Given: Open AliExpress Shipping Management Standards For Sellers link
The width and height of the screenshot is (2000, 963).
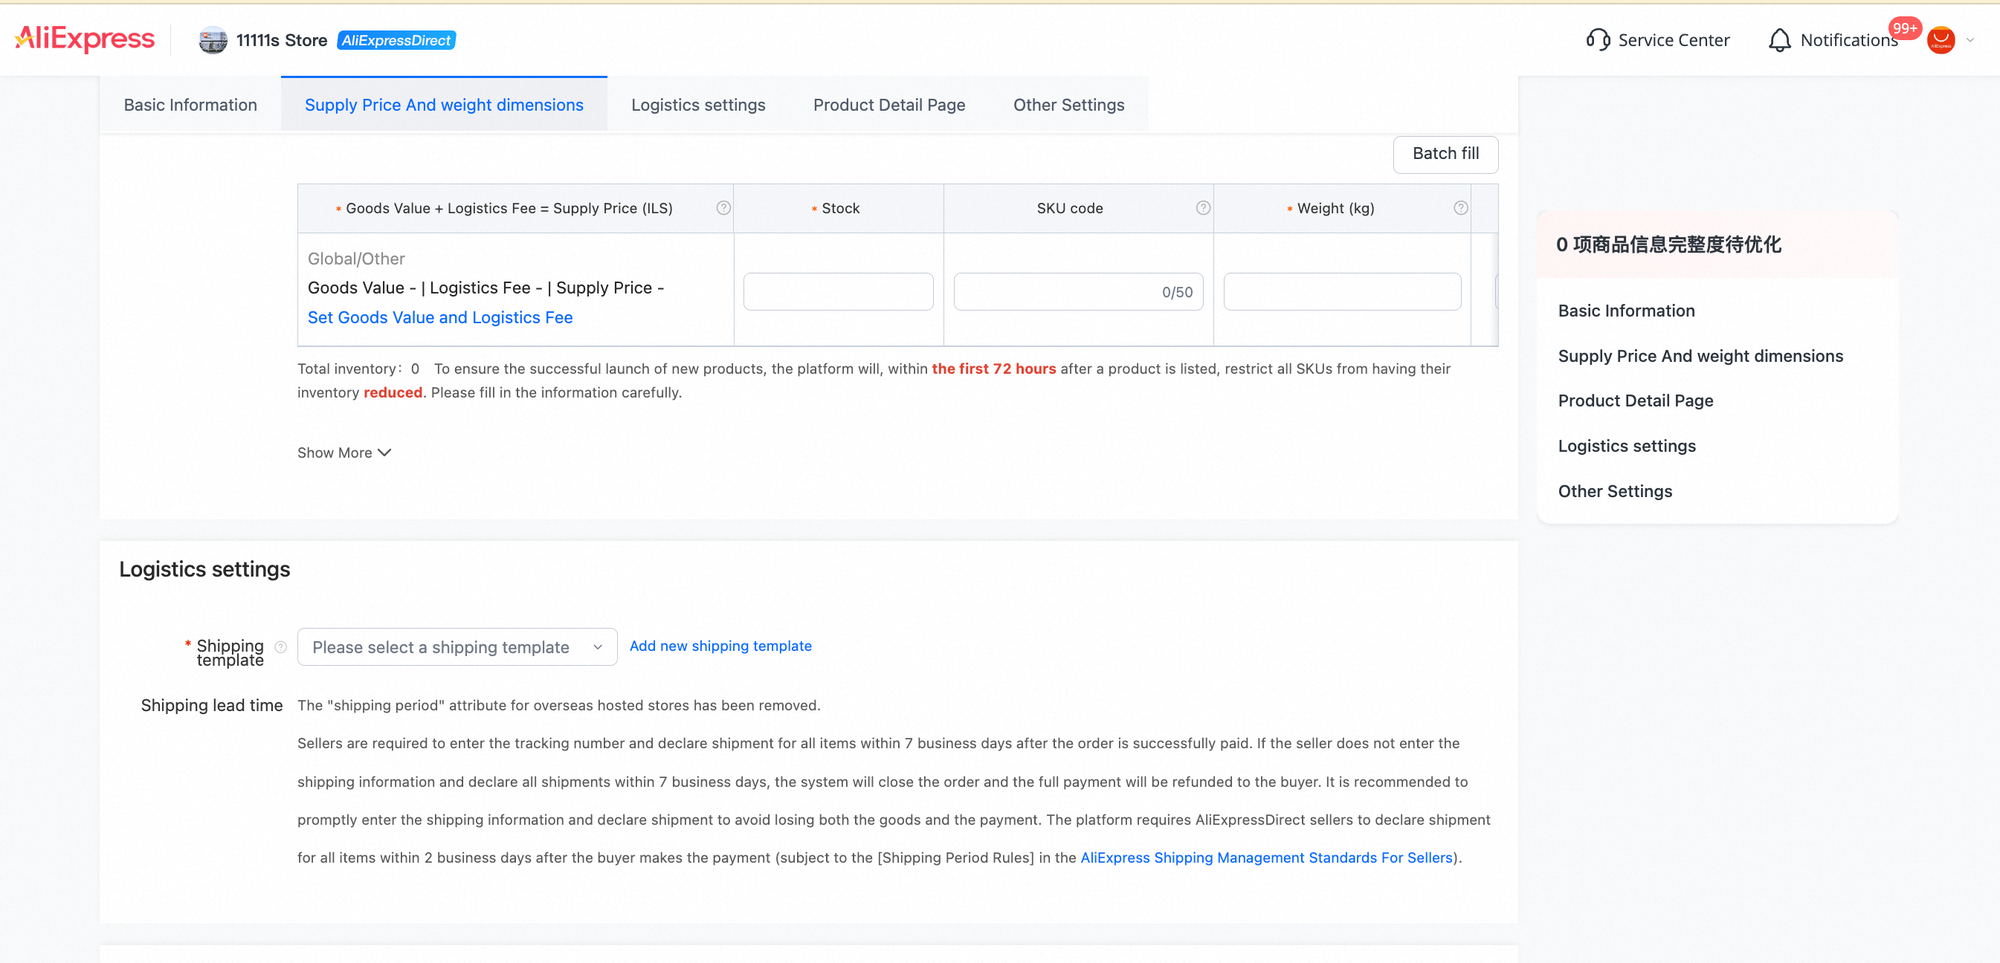Looking at the screenshot, I should 1266,858.
